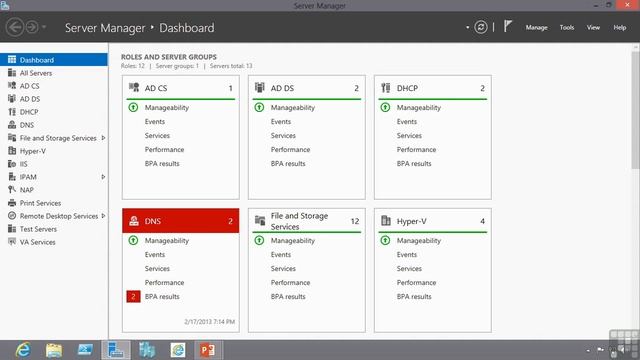Click the Print Services sidebar icon
The image size is (640, 360).
click(12, 203)
